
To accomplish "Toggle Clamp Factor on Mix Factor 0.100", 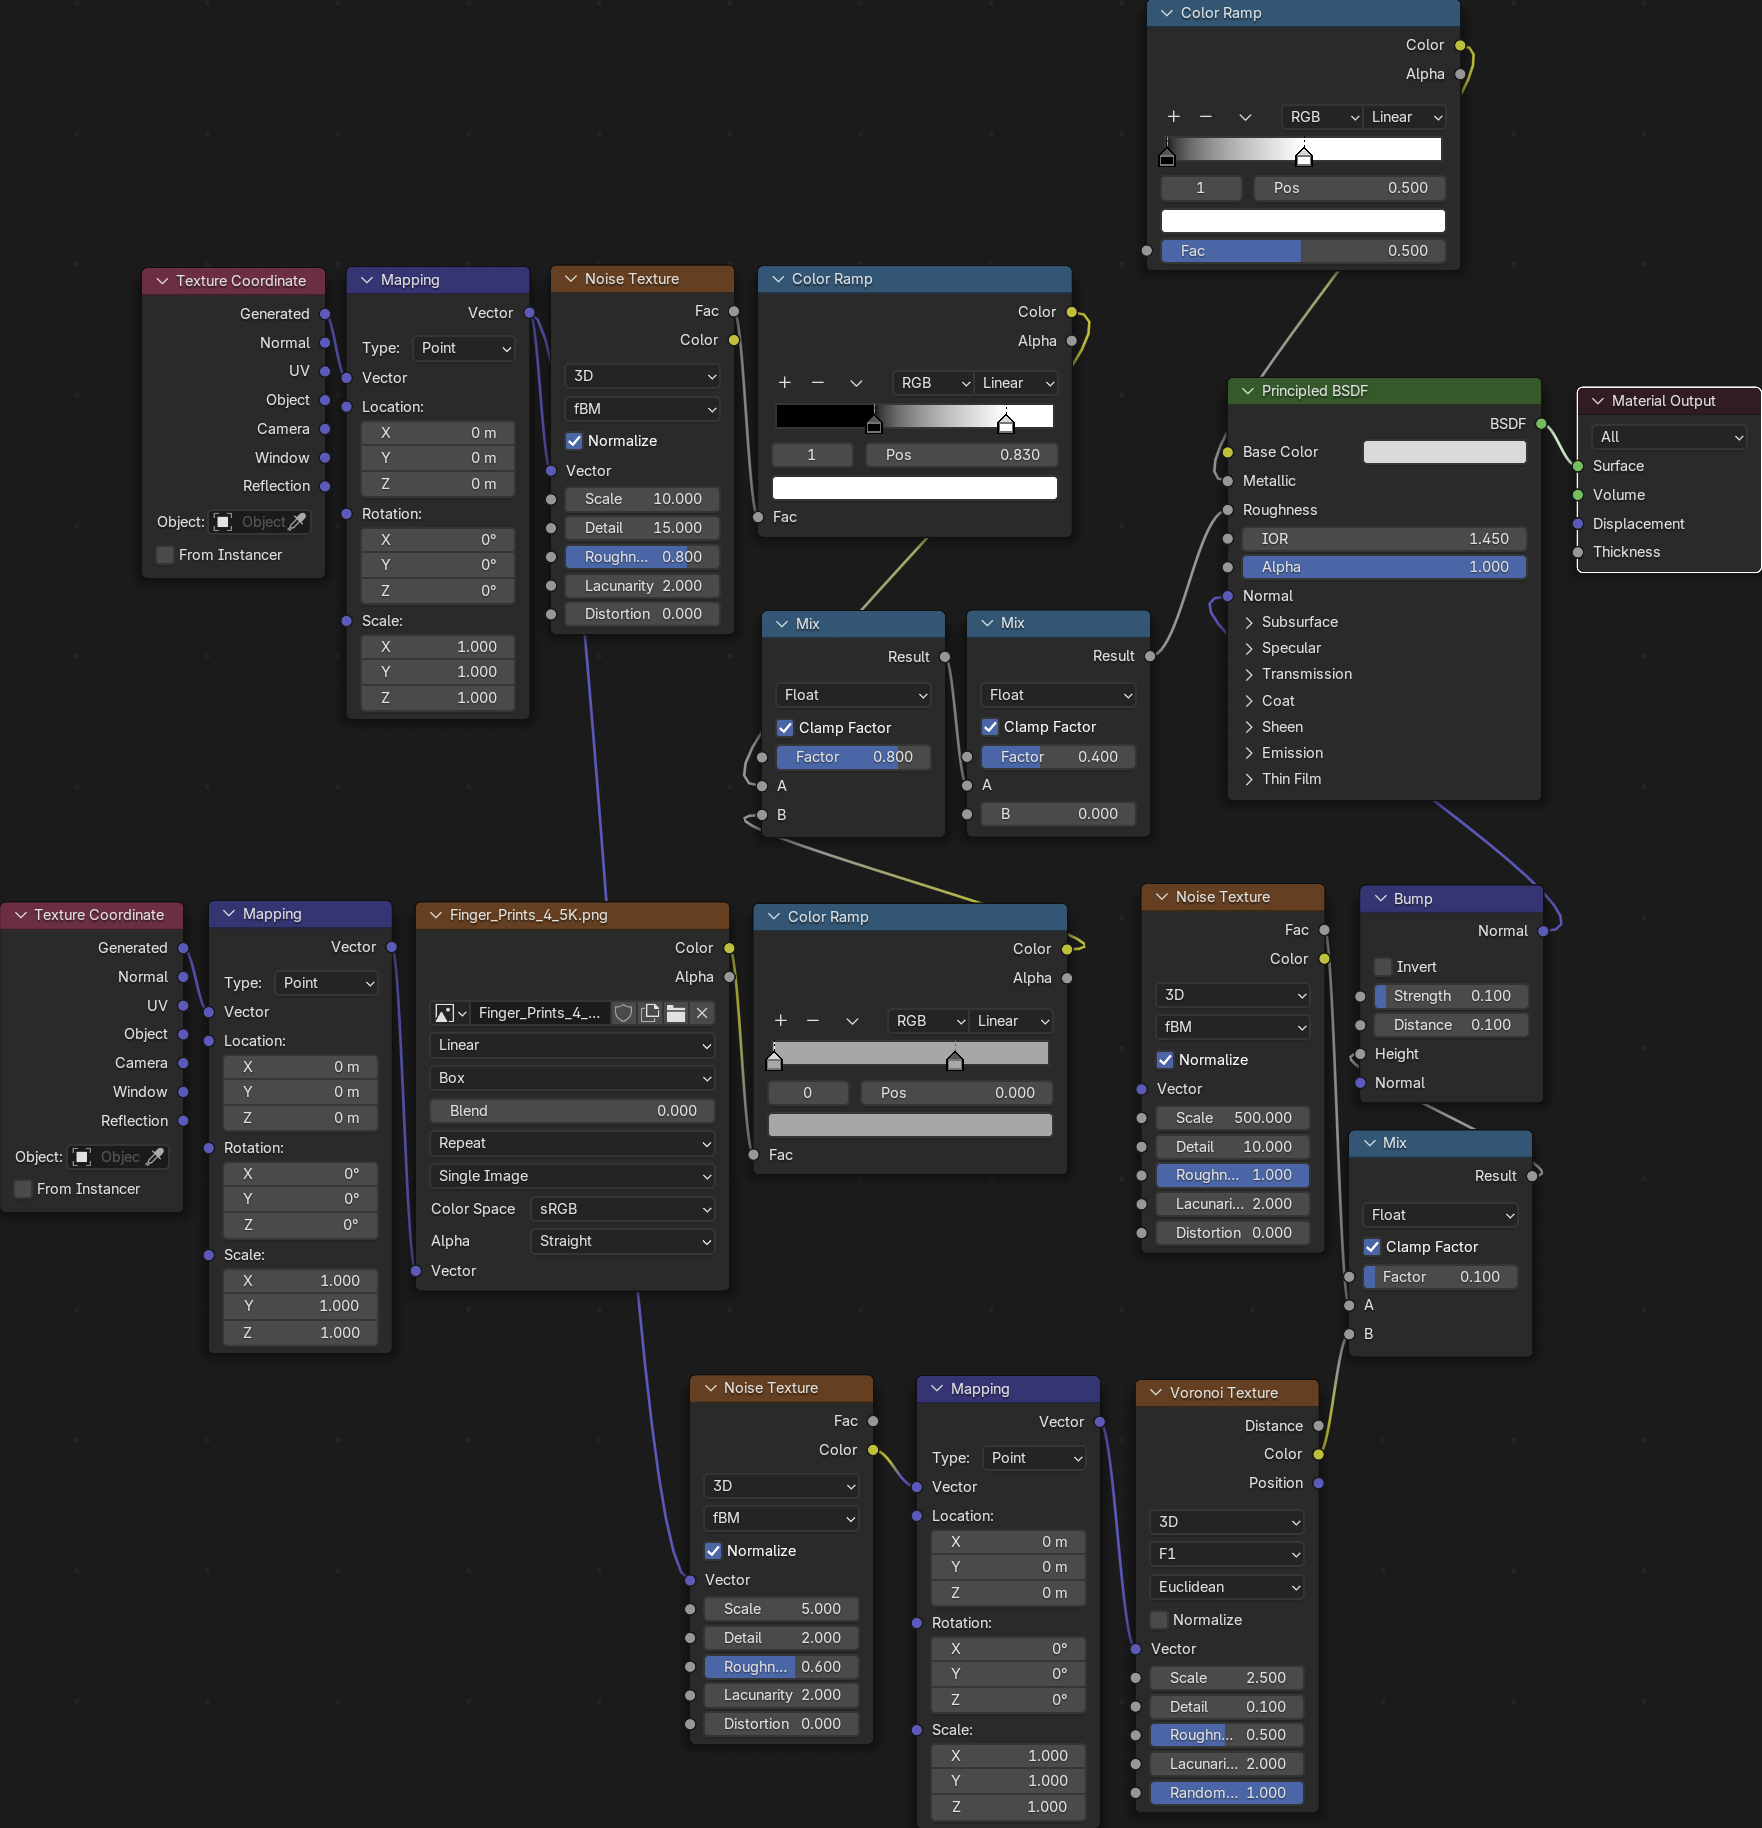I will pos(1372,1247).
